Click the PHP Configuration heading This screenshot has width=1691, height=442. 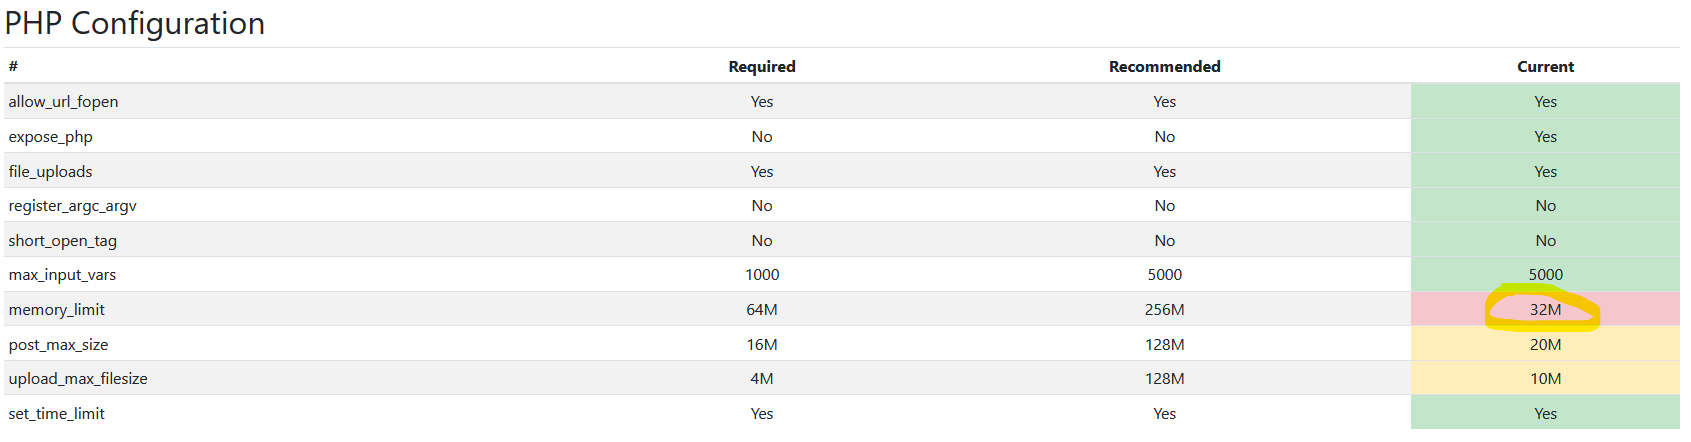click(135, 23)
